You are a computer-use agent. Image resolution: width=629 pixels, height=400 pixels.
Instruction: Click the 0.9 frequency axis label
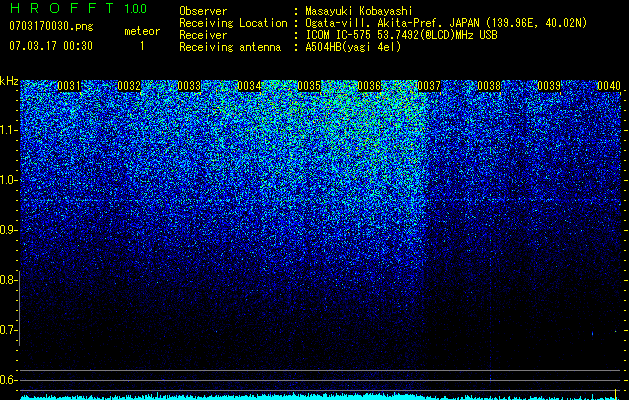click(8, 230)
